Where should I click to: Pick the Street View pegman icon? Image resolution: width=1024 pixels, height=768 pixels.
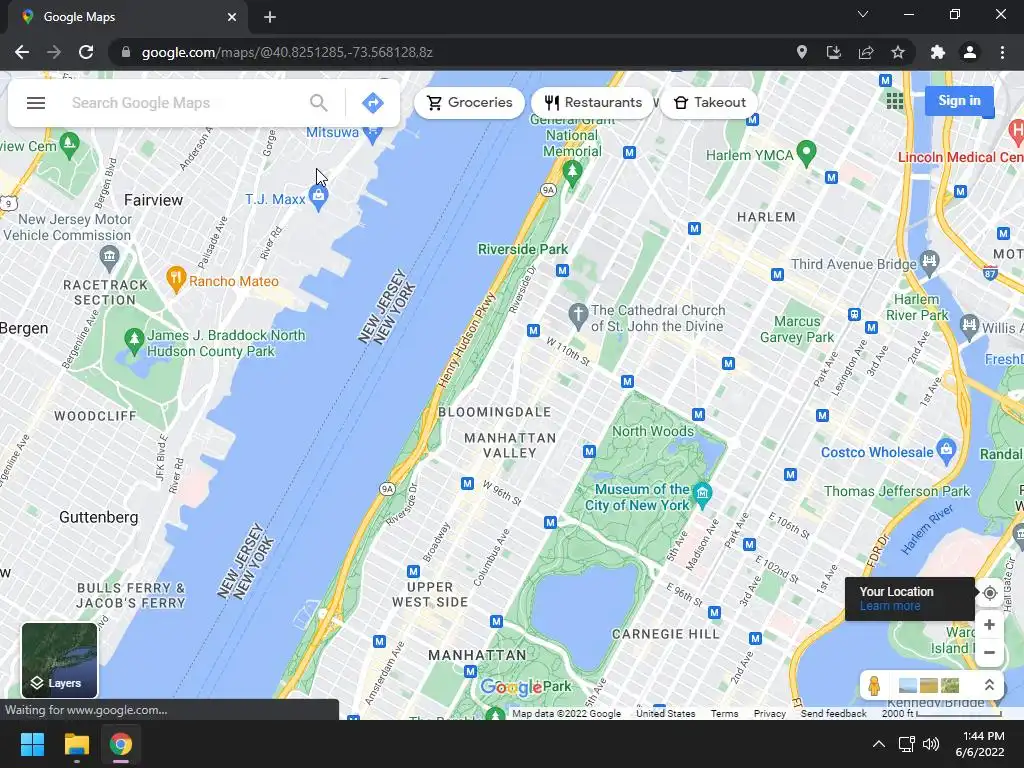[874, 686]
